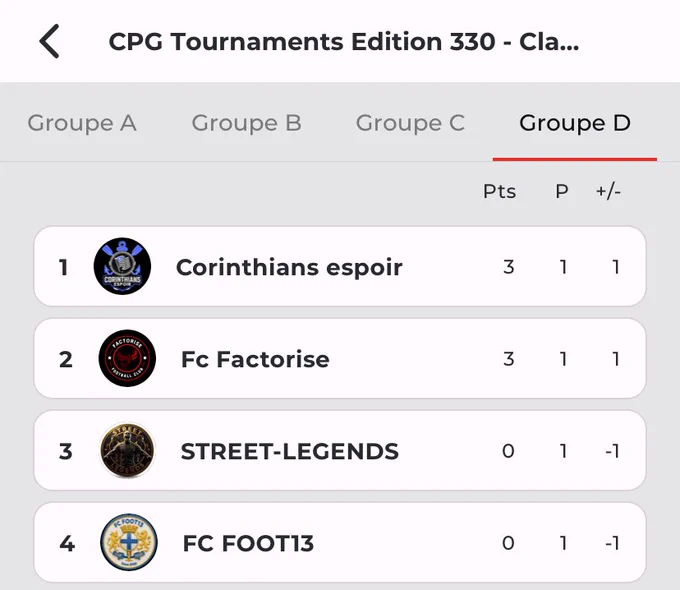Image resolution: width=680 pixels, height=590 pixels.
Task: Open the Fc Factorise team logo
Action: tap(127, 358)
